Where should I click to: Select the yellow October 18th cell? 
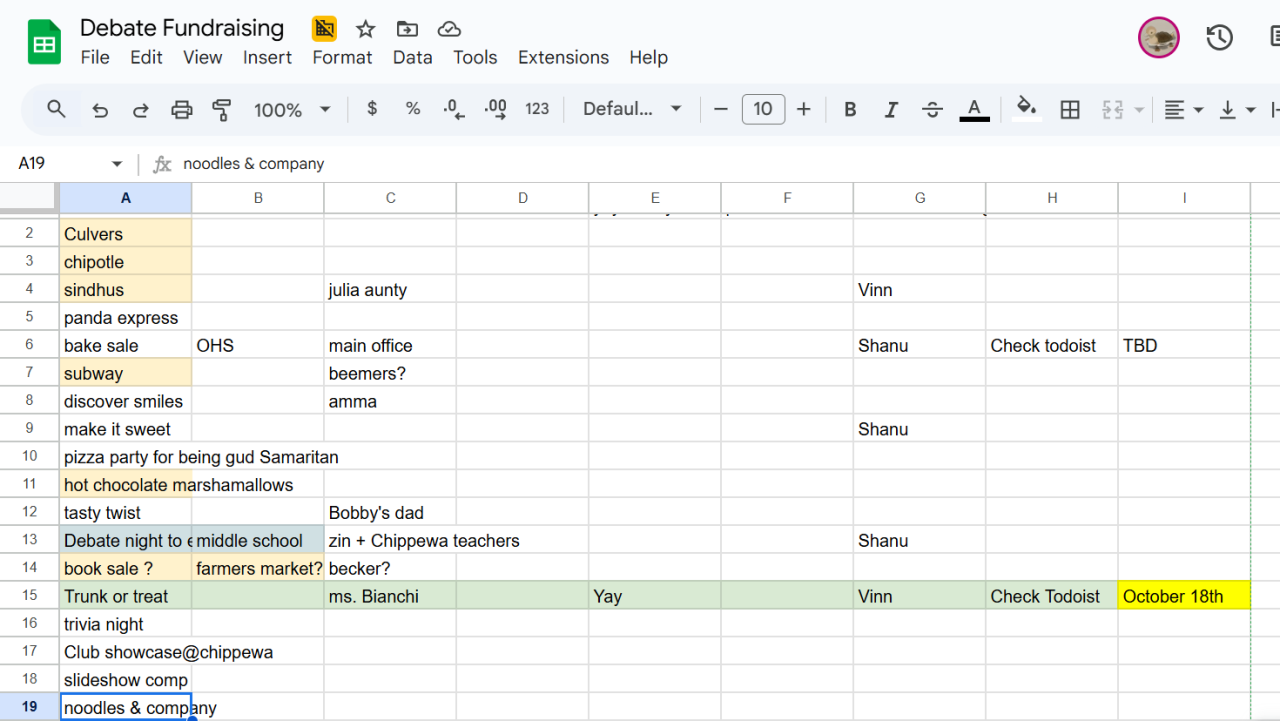point(1184,596)
